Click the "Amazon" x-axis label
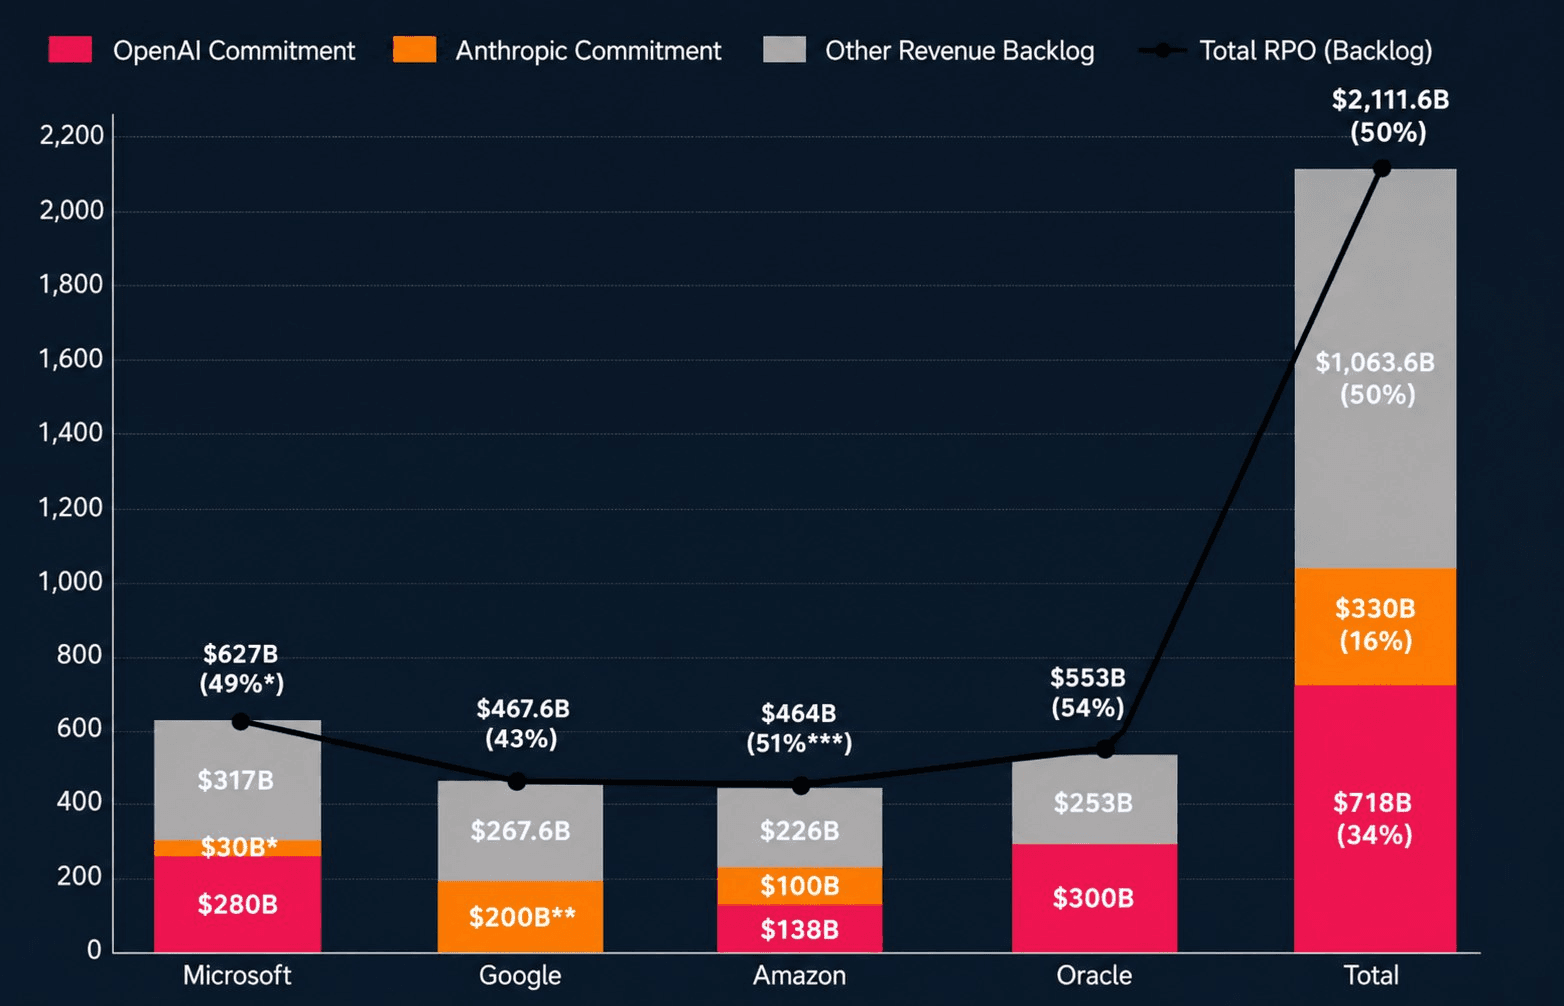The image size is (1564, 1006). (x=799, y=975)
